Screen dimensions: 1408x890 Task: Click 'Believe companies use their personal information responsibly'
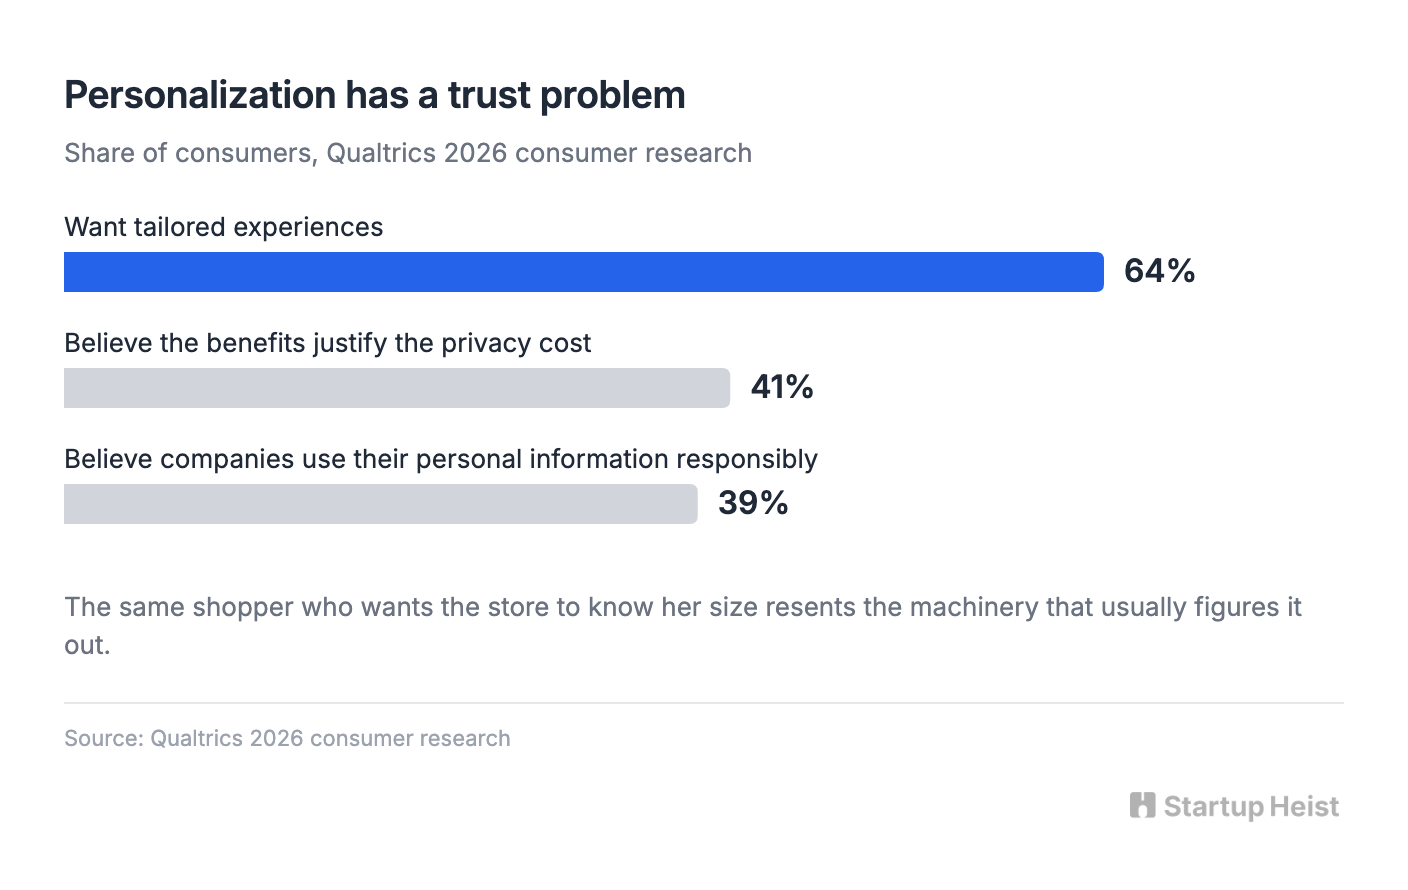coord(441,459)
